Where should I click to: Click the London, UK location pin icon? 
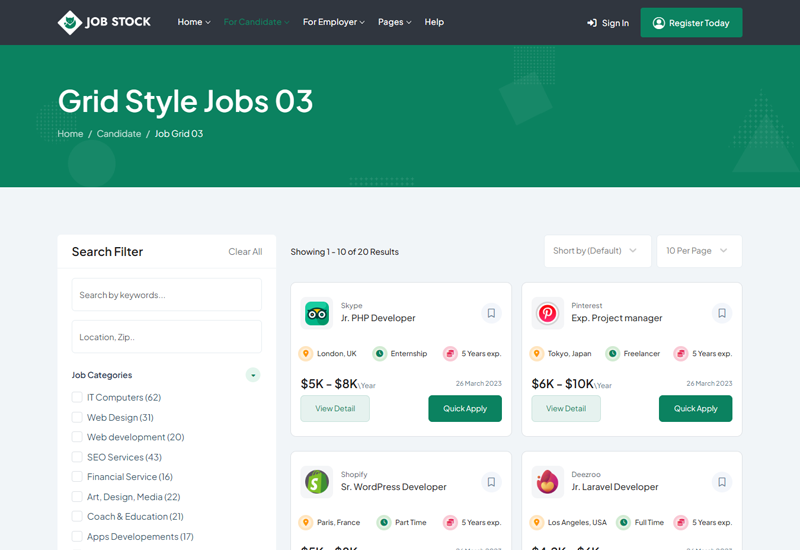pos(306,354)
